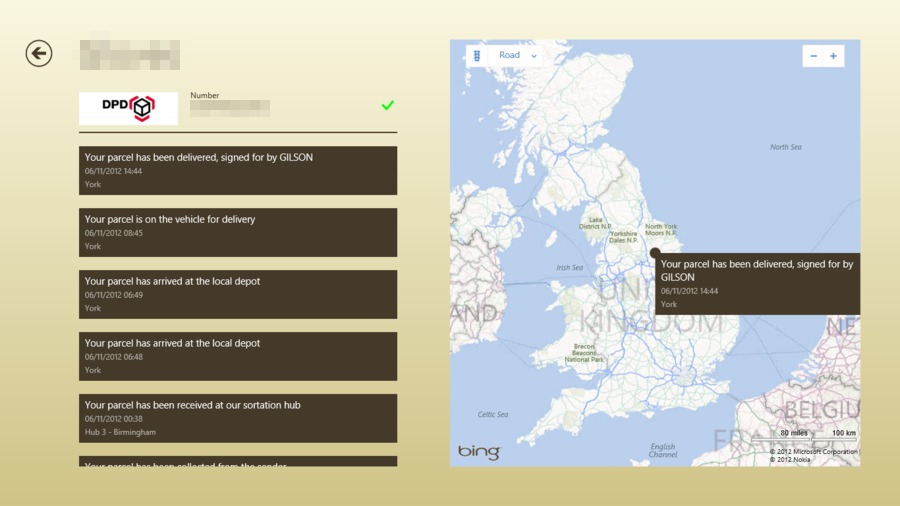Click the '06/11/2012 08:45' timestamp
The image size is (900, 506).
[x=114, y=233]
